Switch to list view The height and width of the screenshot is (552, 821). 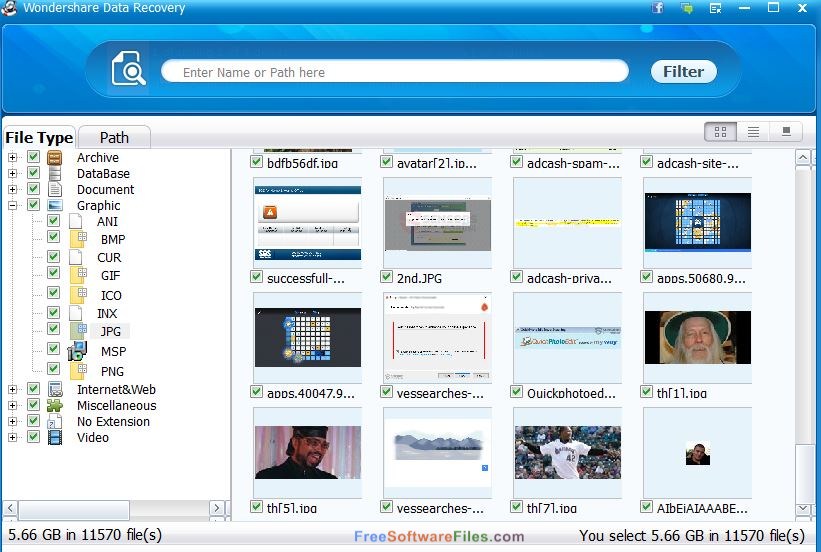[x=753, y=131]
